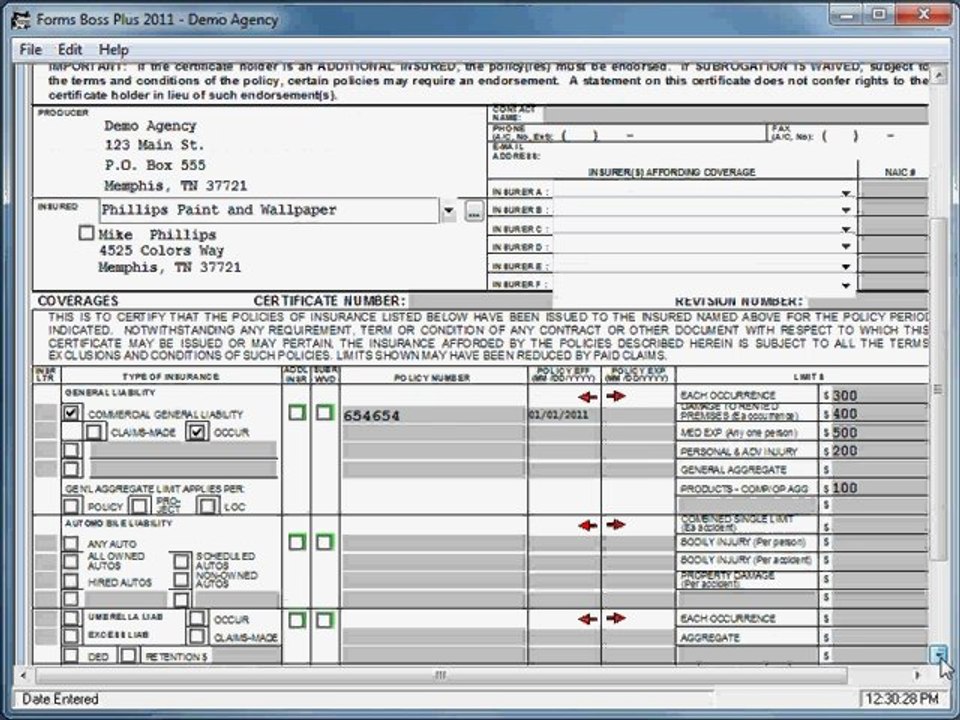Toggle Automobile Liability SUBR WVD green box

click(x=324, y=542)
